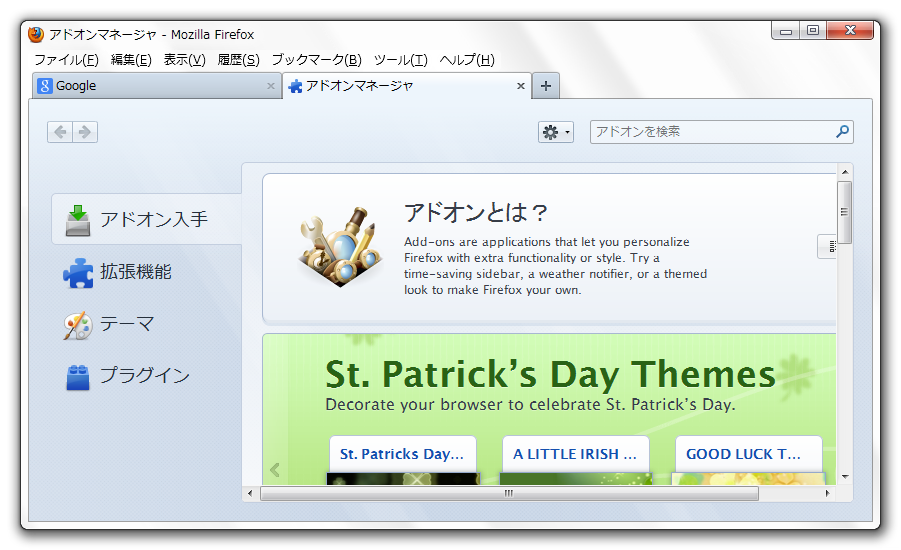
Task: Click the partially visible list button at right
Action: point(827,247)
